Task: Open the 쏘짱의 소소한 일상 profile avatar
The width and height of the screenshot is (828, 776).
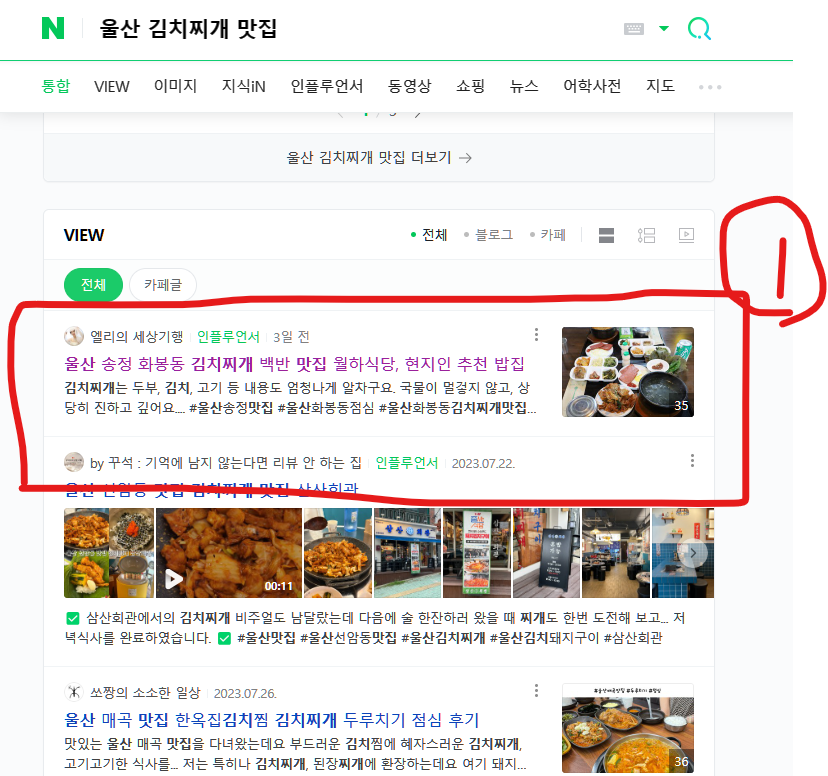Action: click(x=74, y=692)
